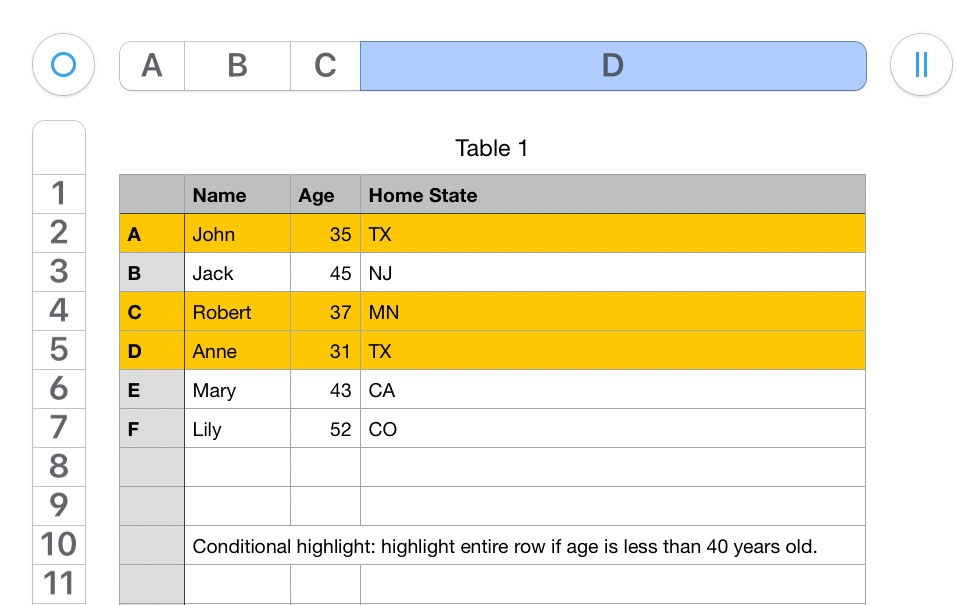The image size is (958, 605).
Task: Select the Age header cell
Action: click(x=325, y=195)
